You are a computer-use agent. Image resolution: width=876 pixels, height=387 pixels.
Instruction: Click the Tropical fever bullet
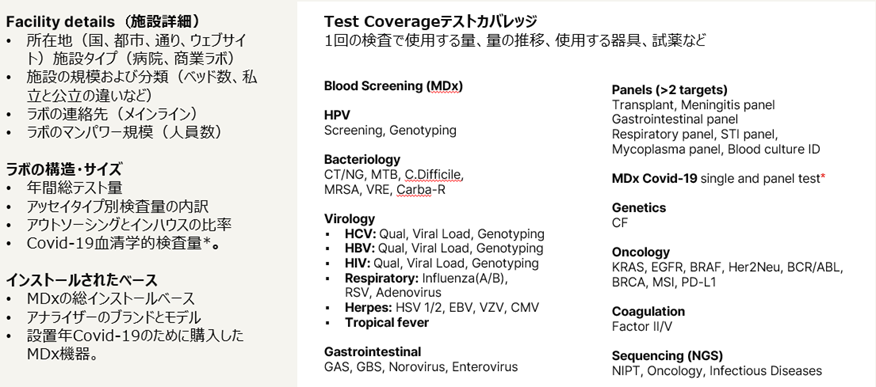pyautogui.click(x=387, y=323)
